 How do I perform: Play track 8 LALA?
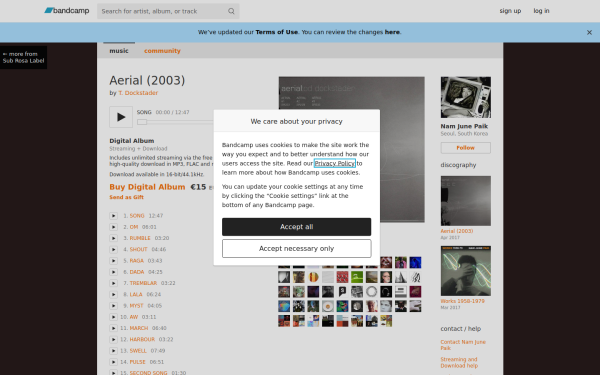pyautogui.click(x=114, y=294)
